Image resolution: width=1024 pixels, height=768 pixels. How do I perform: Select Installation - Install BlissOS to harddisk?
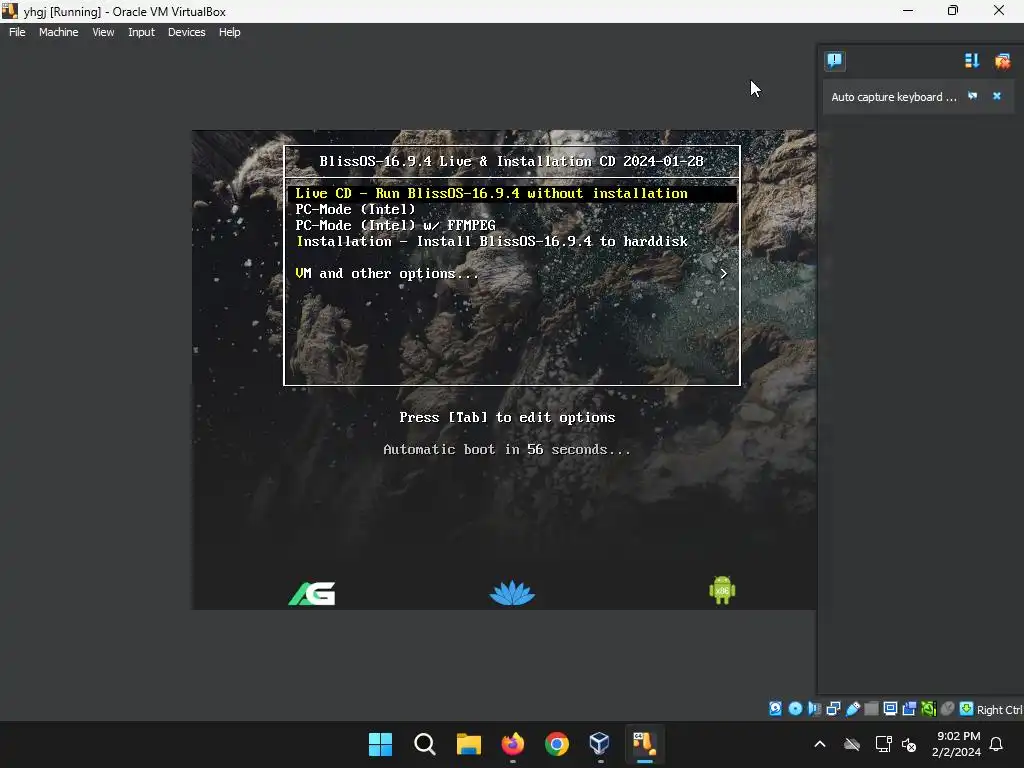(492, 241)
